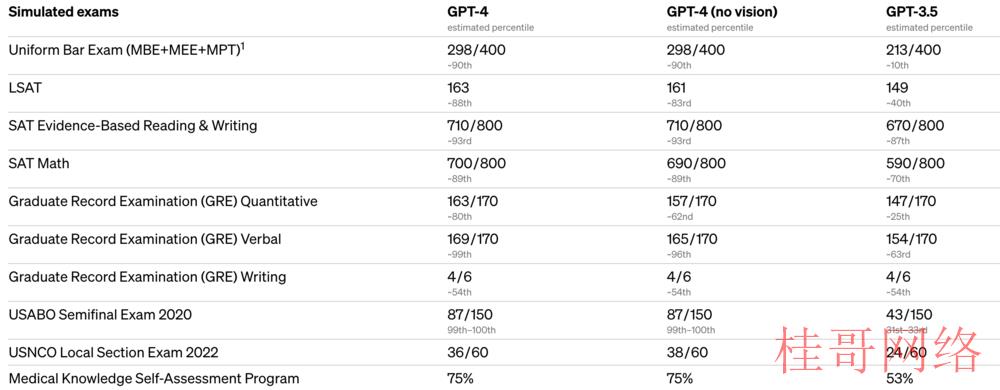This screenshot has width=1000, height=390.
Task: Select USNCO Local Section Exam 2022 label
Action: [114, 352]
